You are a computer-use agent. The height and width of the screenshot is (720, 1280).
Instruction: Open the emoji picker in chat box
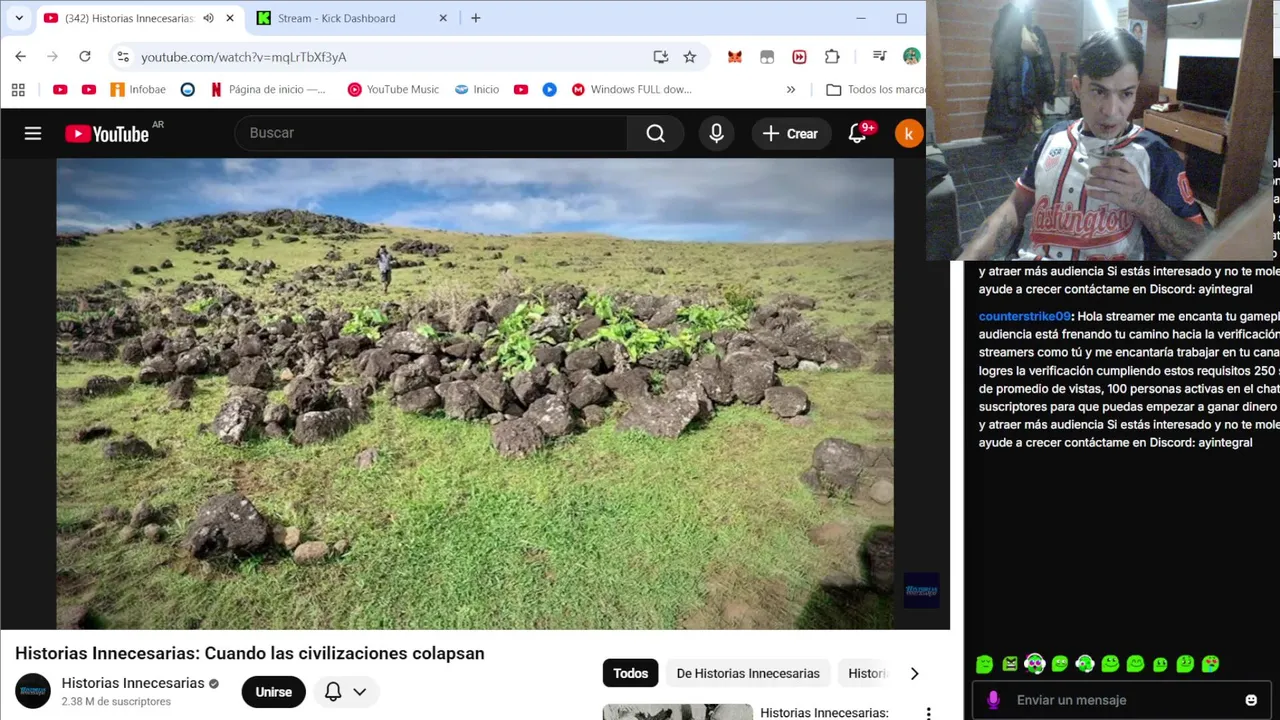pos(1251,700)
